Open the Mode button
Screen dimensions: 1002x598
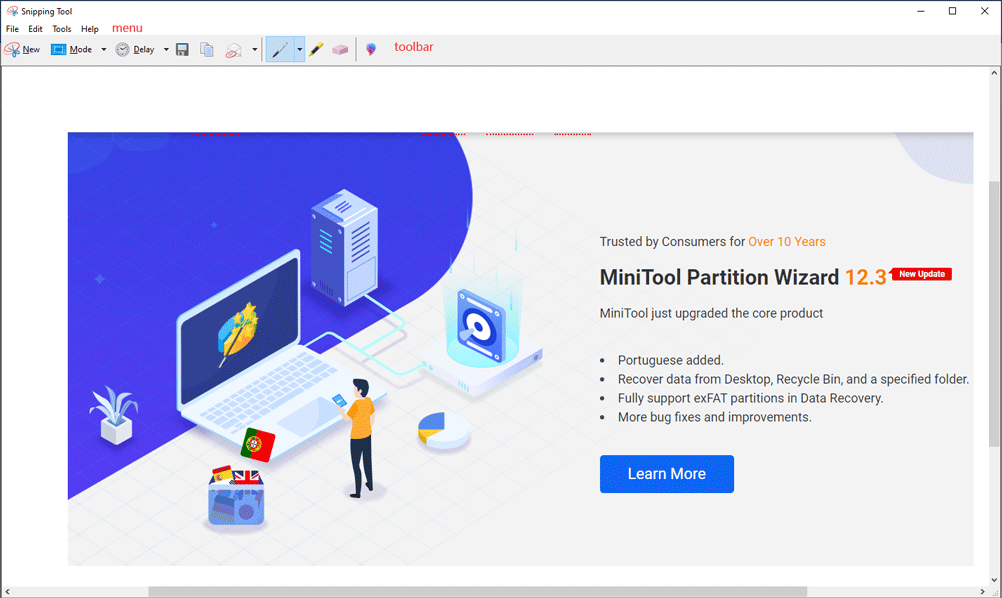(71, 50)
